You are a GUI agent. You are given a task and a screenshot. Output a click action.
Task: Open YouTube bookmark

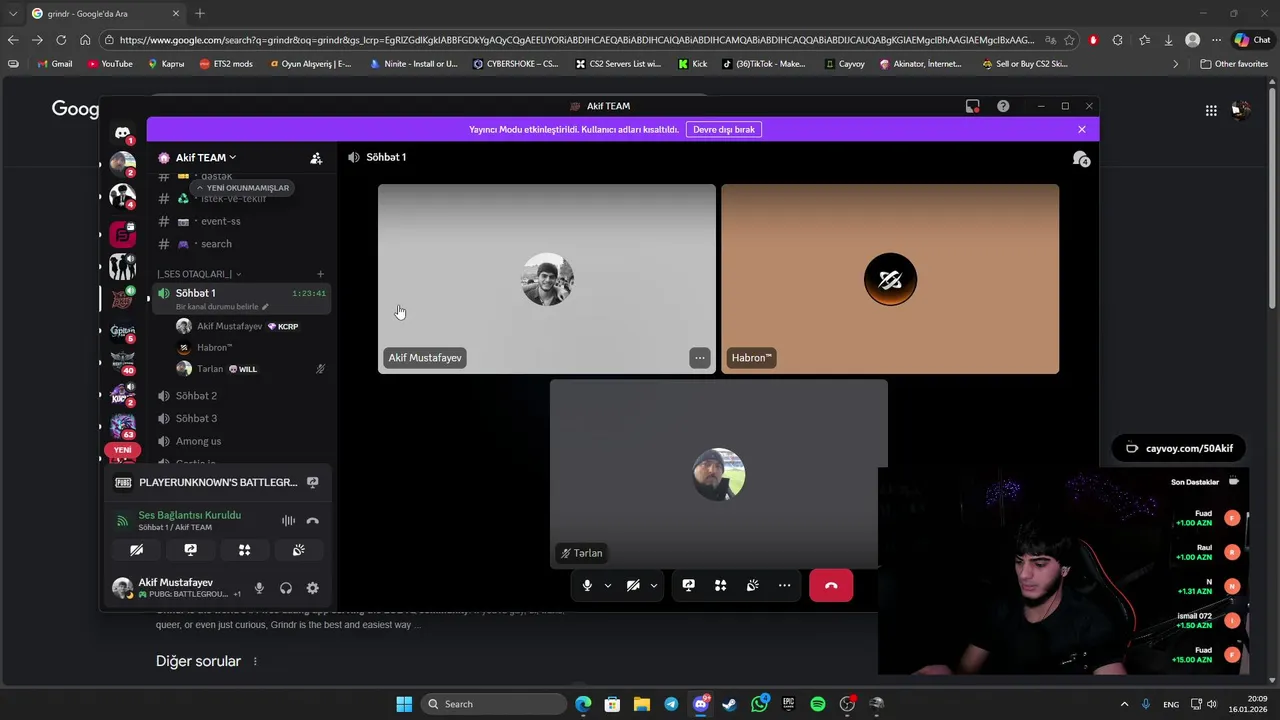click(x=109, y=64)
